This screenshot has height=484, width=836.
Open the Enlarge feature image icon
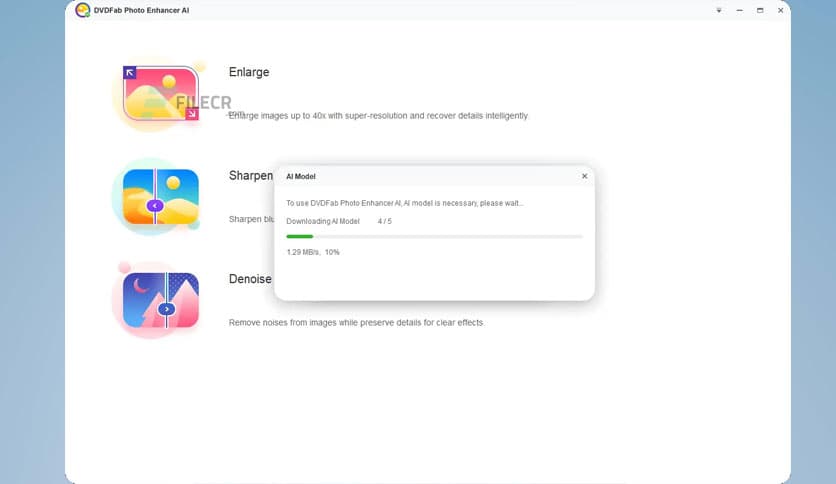(160, 94)
